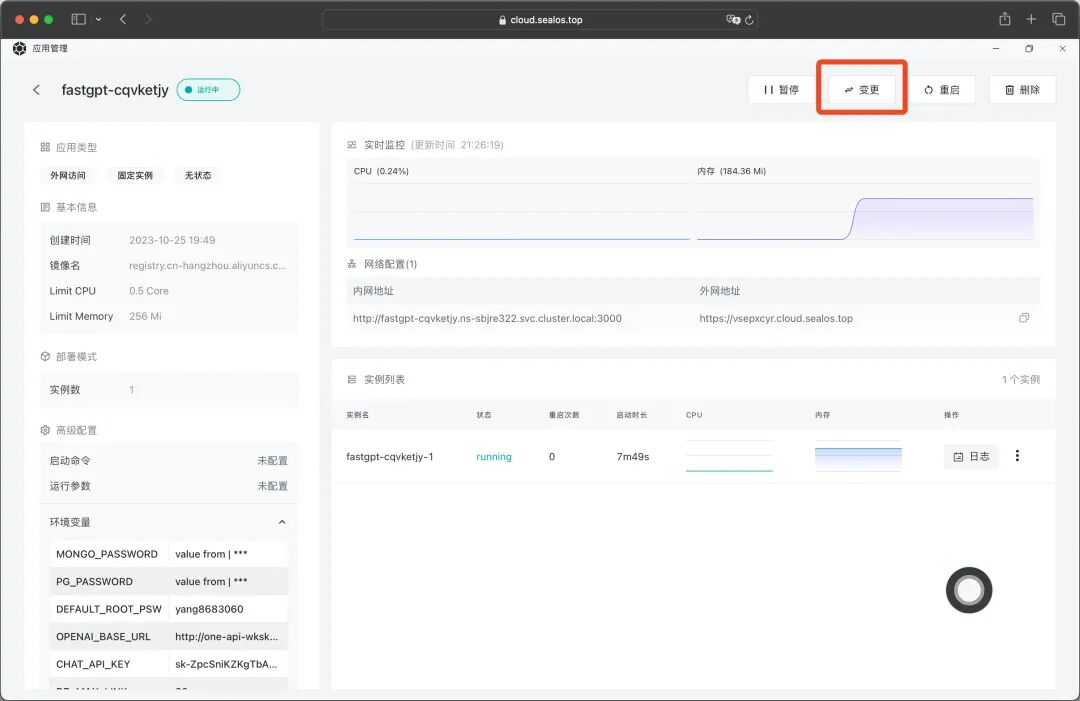The image size is (1080, 701).
Task: Click the instance memory mini chart
Action: tap(858, 456)
